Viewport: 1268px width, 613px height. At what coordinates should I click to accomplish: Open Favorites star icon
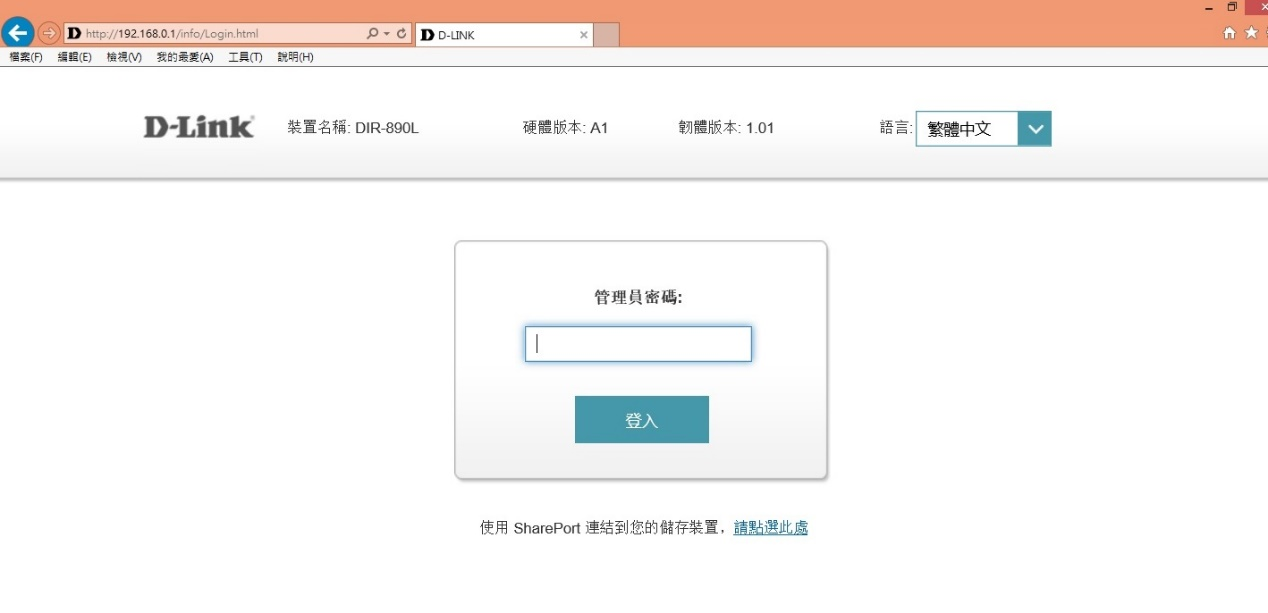pos(1251,33)
